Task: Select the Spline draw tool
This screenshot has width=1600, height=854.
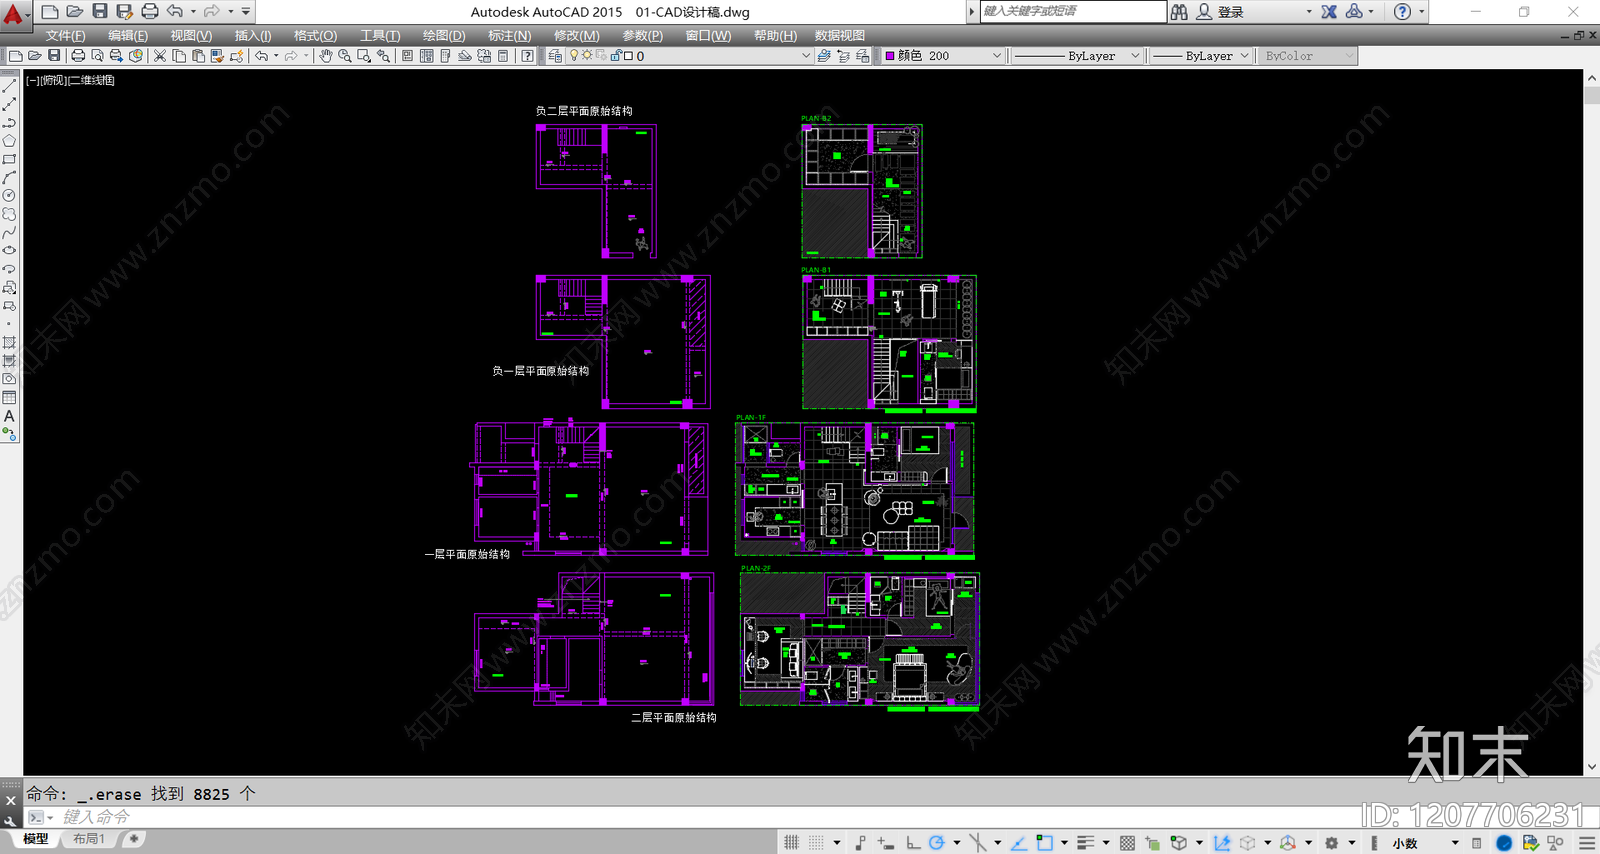Action: pyautogui.click(x=9, y=232)
